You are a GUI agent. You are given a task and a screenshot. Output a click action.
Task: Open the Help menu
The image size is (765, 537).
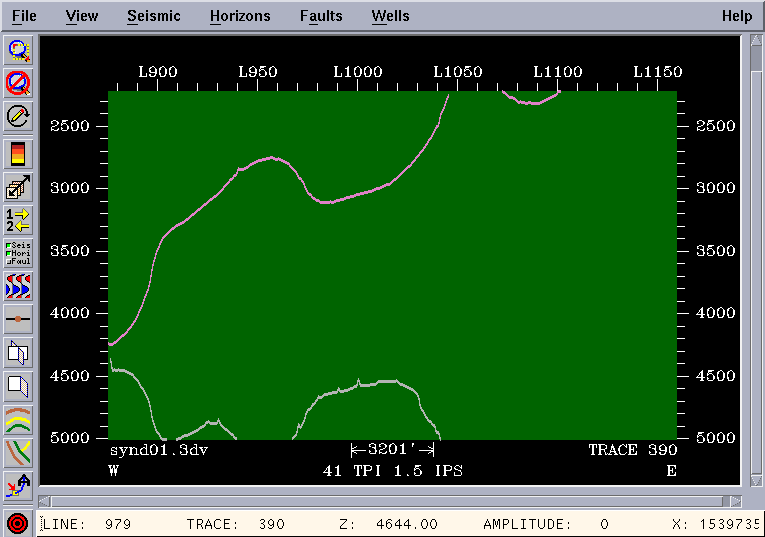point(737,16)
